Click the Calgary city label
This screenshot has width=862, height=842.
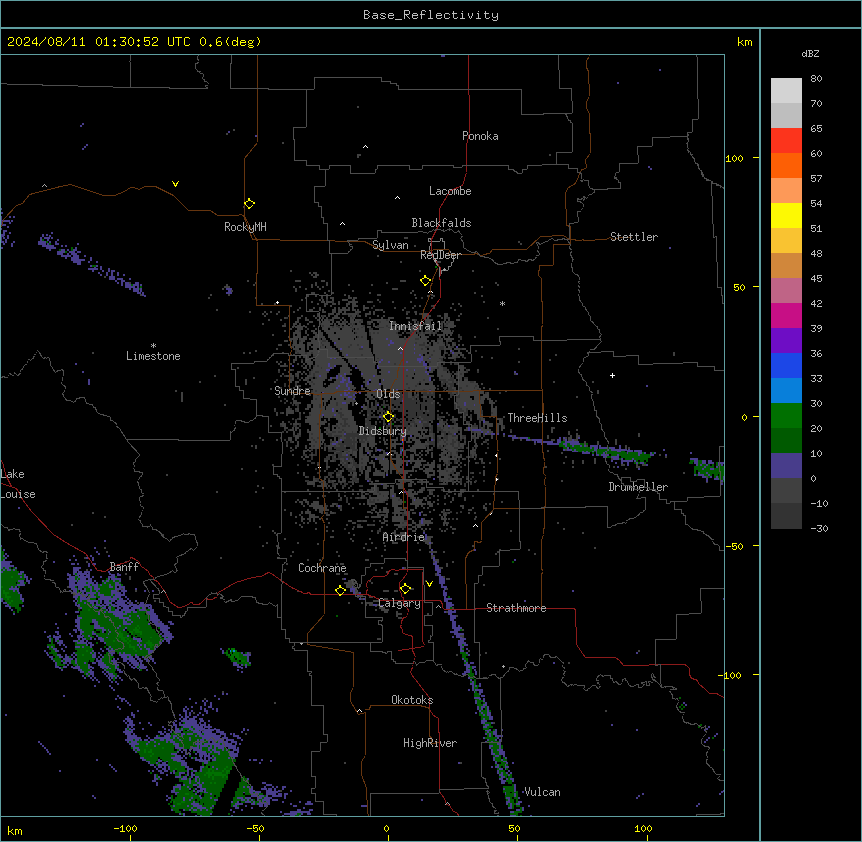pos(400,603)
